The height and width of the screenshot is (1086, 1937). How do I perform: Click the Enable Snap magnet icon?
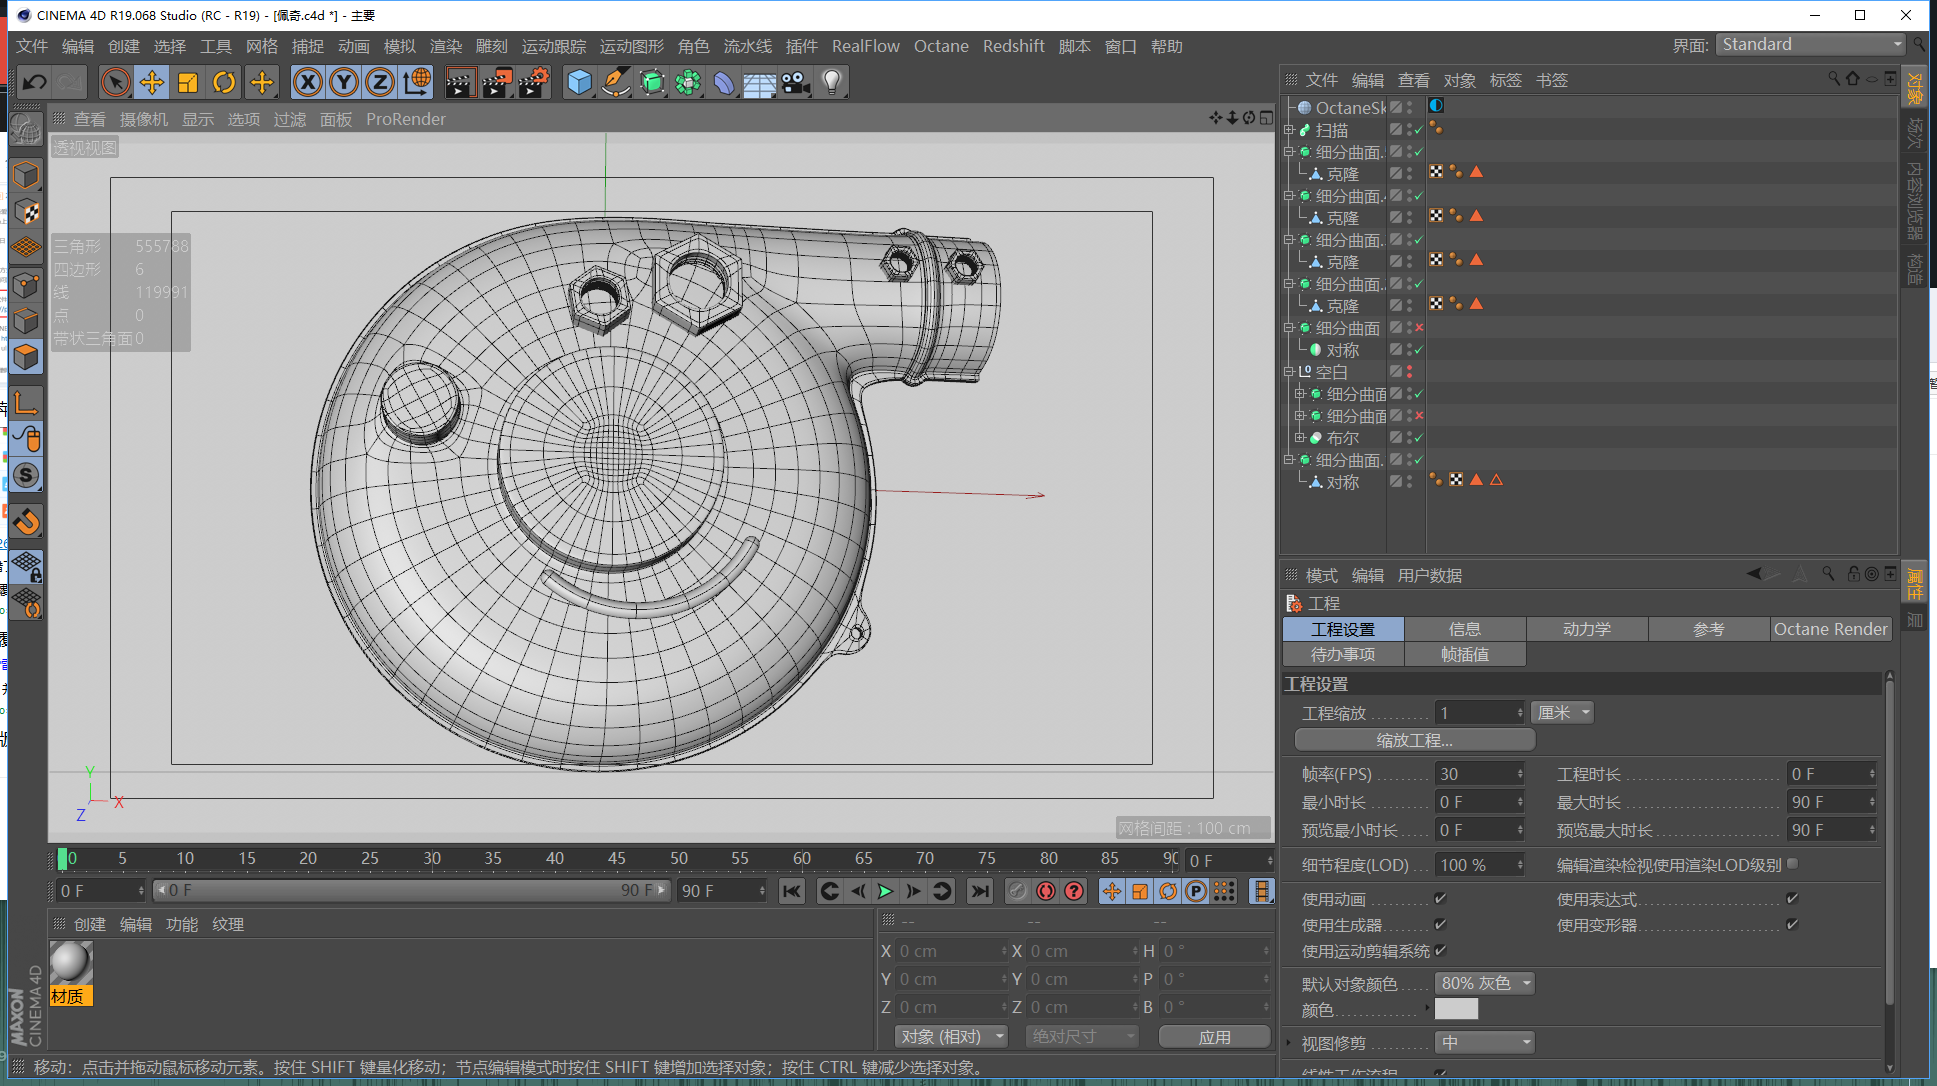click(27, 521)
